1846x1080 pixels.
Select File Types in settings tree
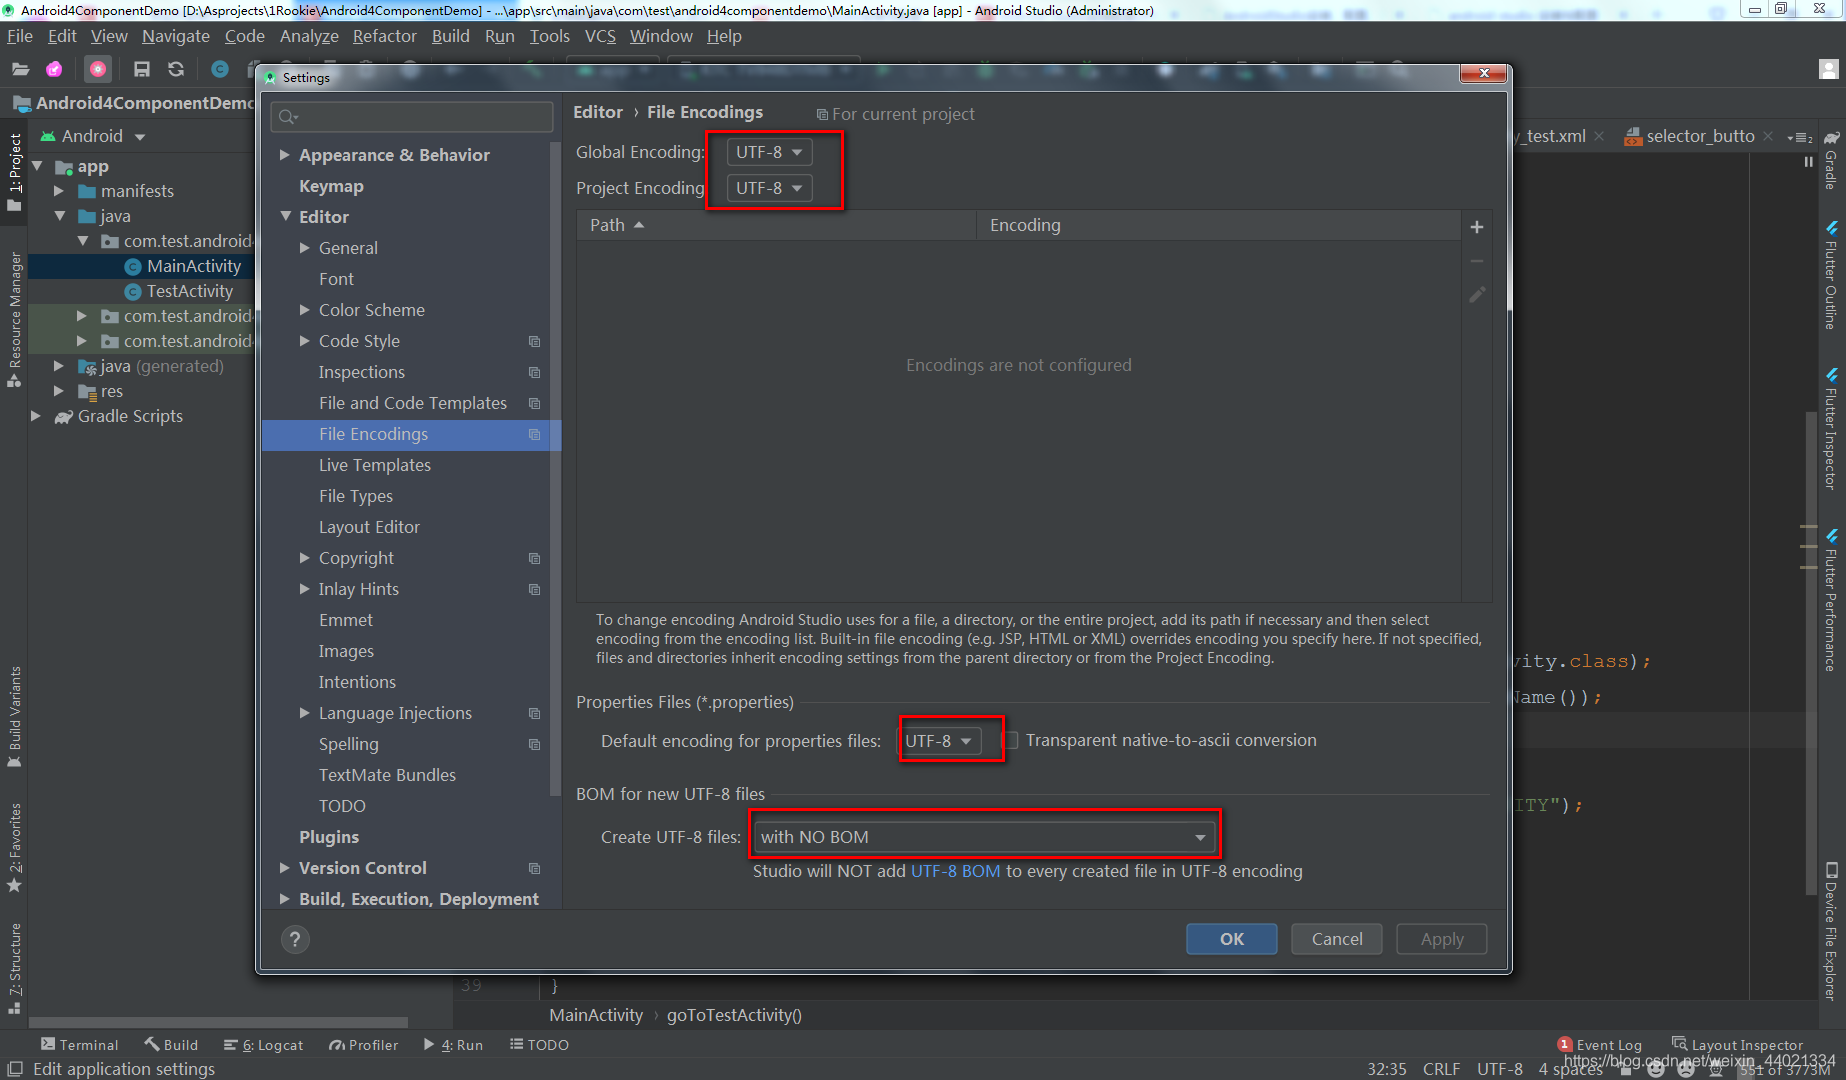point(356,496)
